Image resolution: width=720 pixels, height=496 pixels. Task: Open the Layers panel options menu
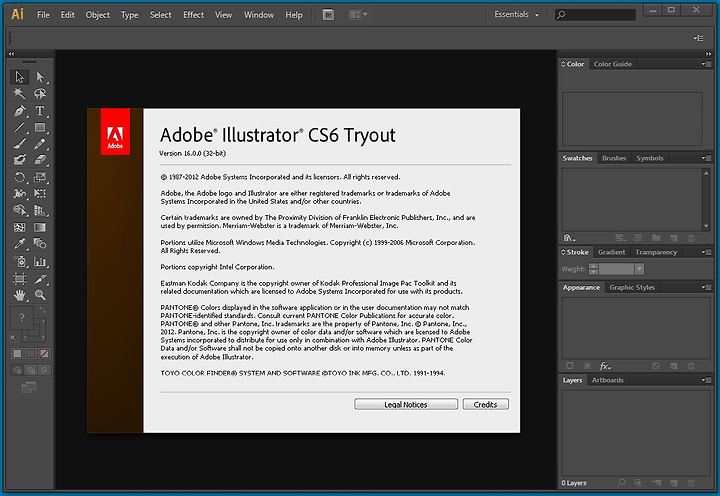pos(706,380)
